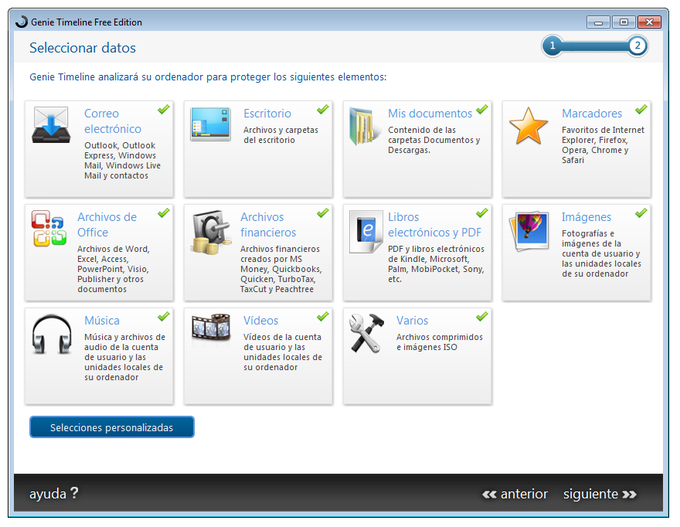Click the Archivos de Office logo icon

(x=49, y=228)
